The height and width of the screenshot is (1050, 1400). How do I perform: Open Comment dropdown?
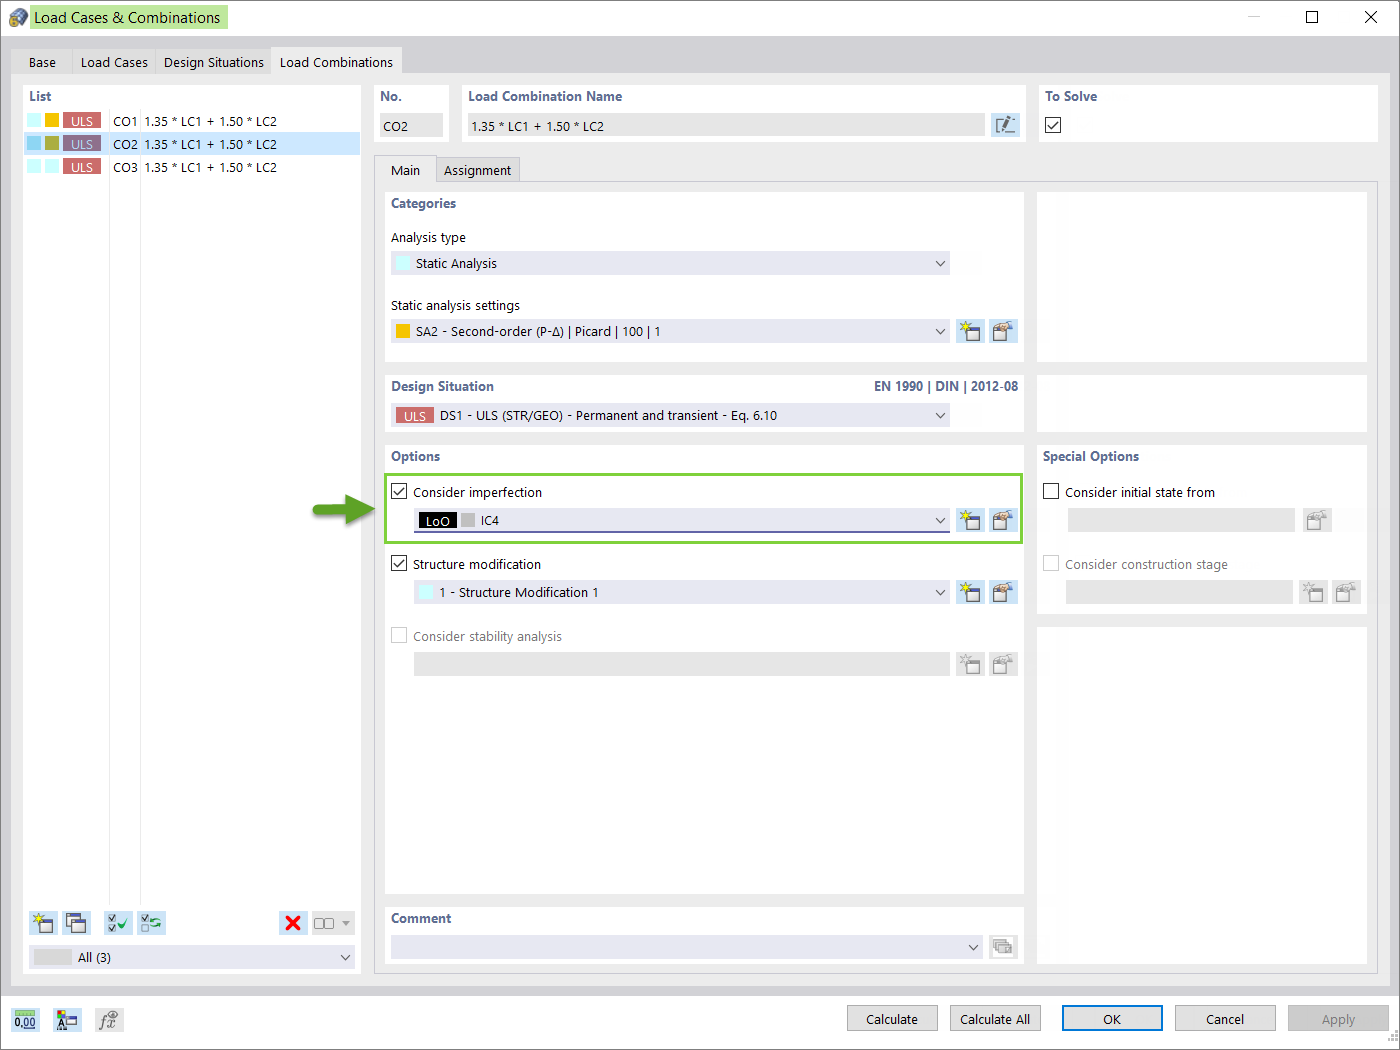(687, 947)
